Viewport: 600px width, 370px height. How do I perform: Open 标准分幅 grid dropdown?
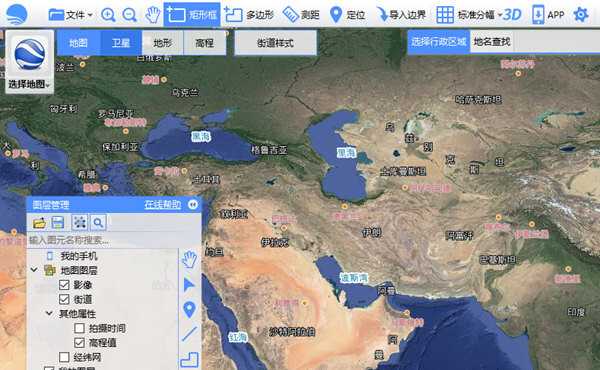(469, 15)
